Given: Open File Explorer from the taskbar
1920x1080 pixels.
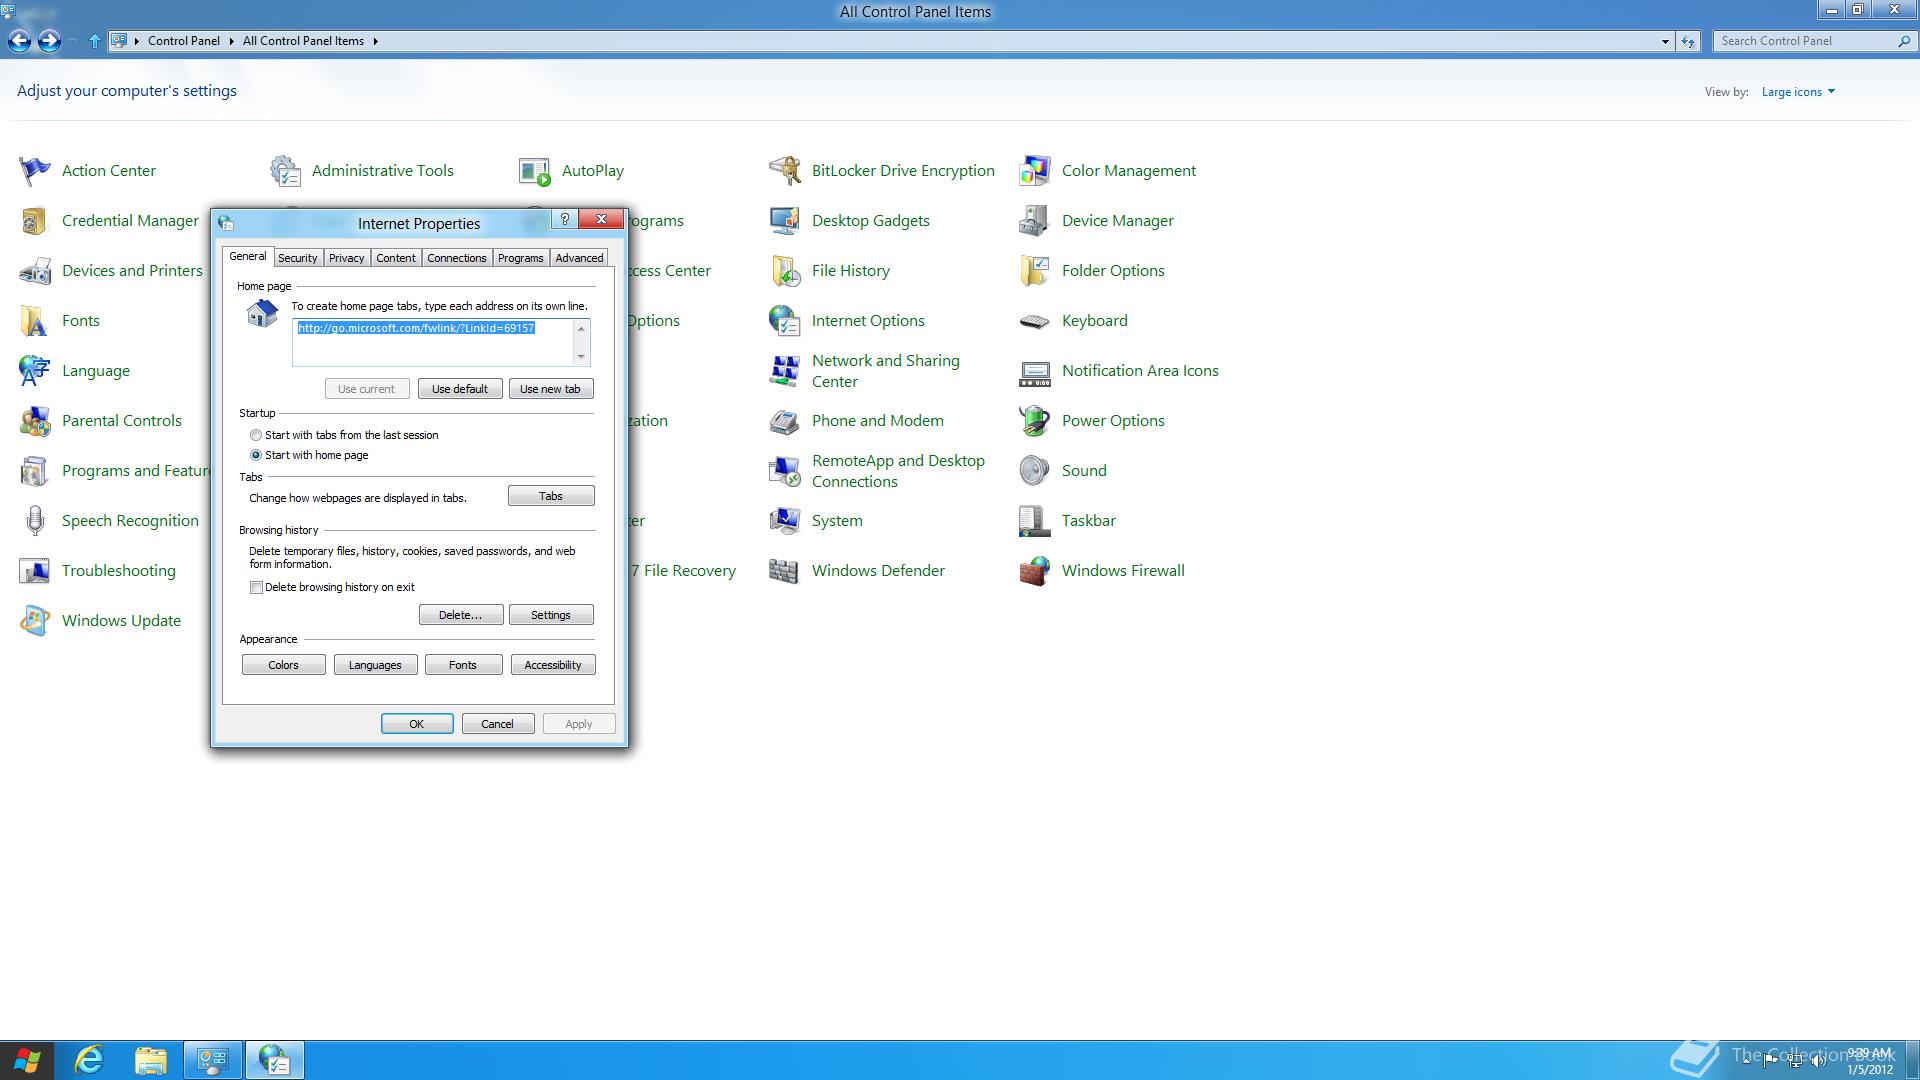Looking at the screenshot, I should 151,1060.
